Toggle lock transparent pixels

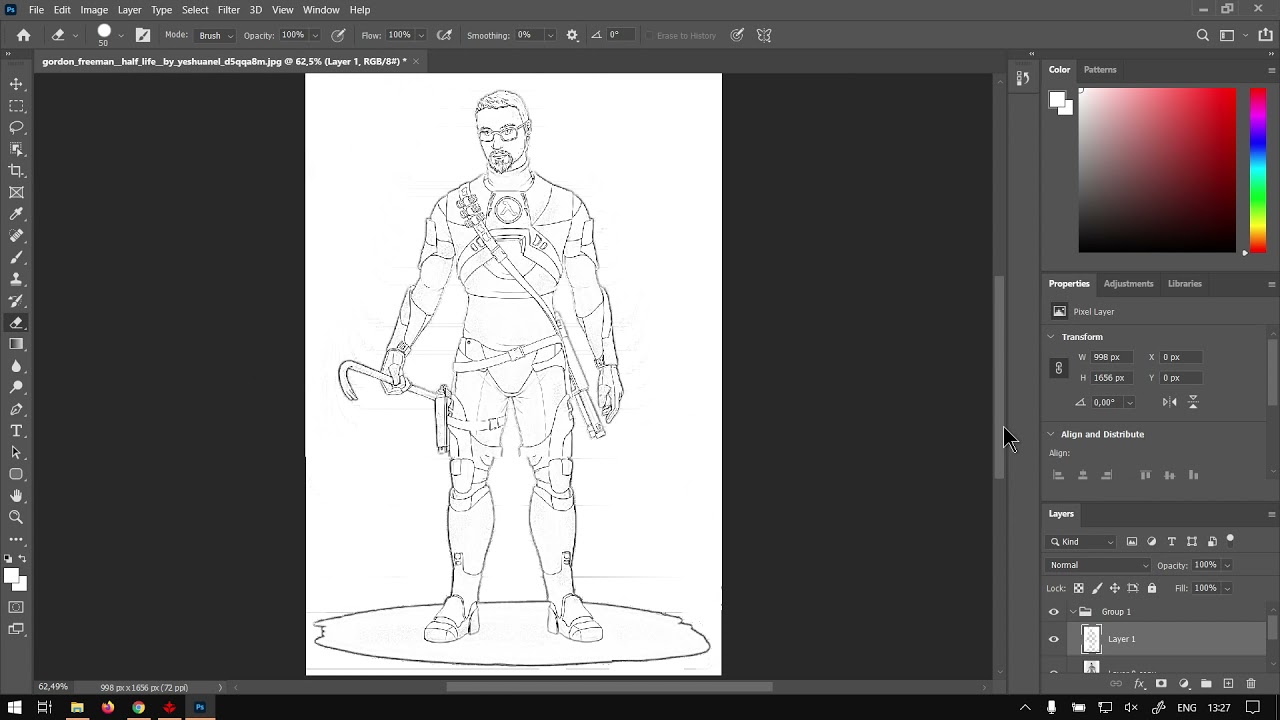1078,588
